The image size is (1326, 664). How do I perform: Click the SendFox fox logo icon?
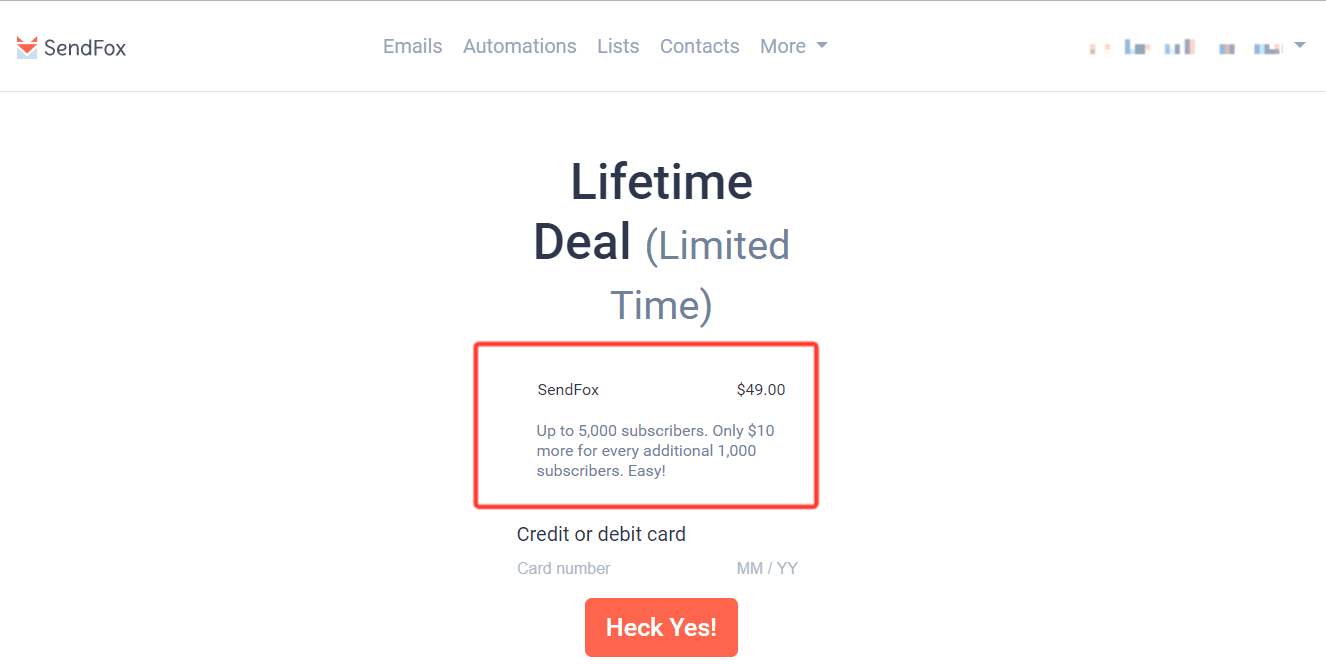pos(25,46)
